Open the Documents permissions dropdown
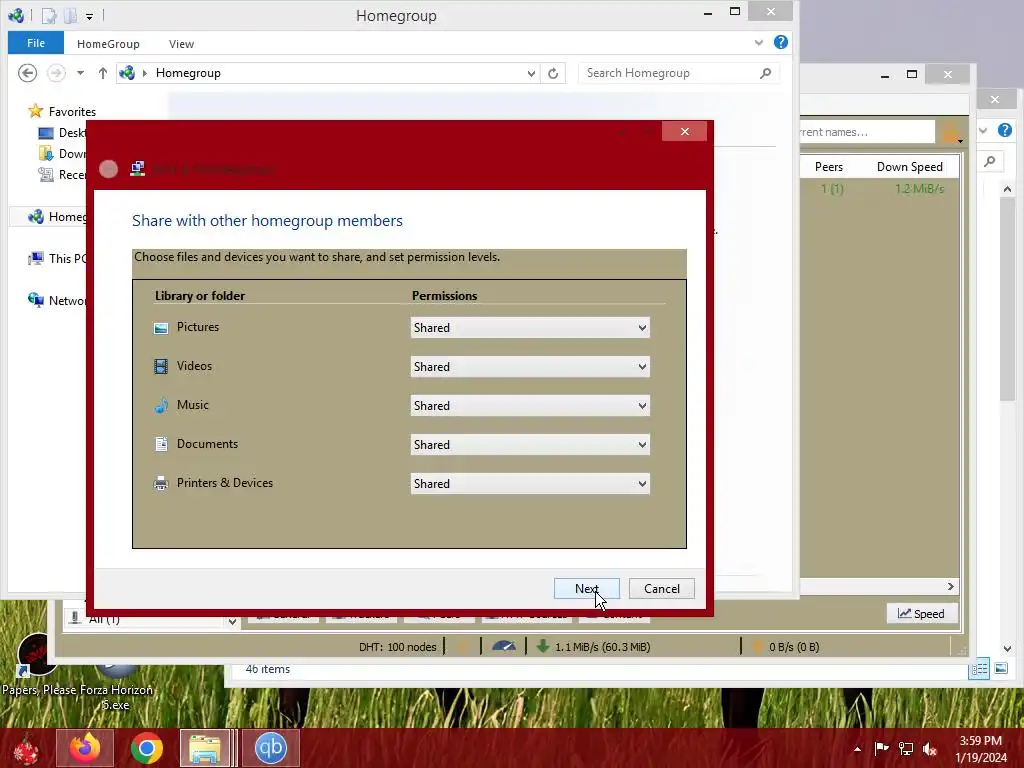The height and width of the screenshot is (768, 1024). [530, 445]
